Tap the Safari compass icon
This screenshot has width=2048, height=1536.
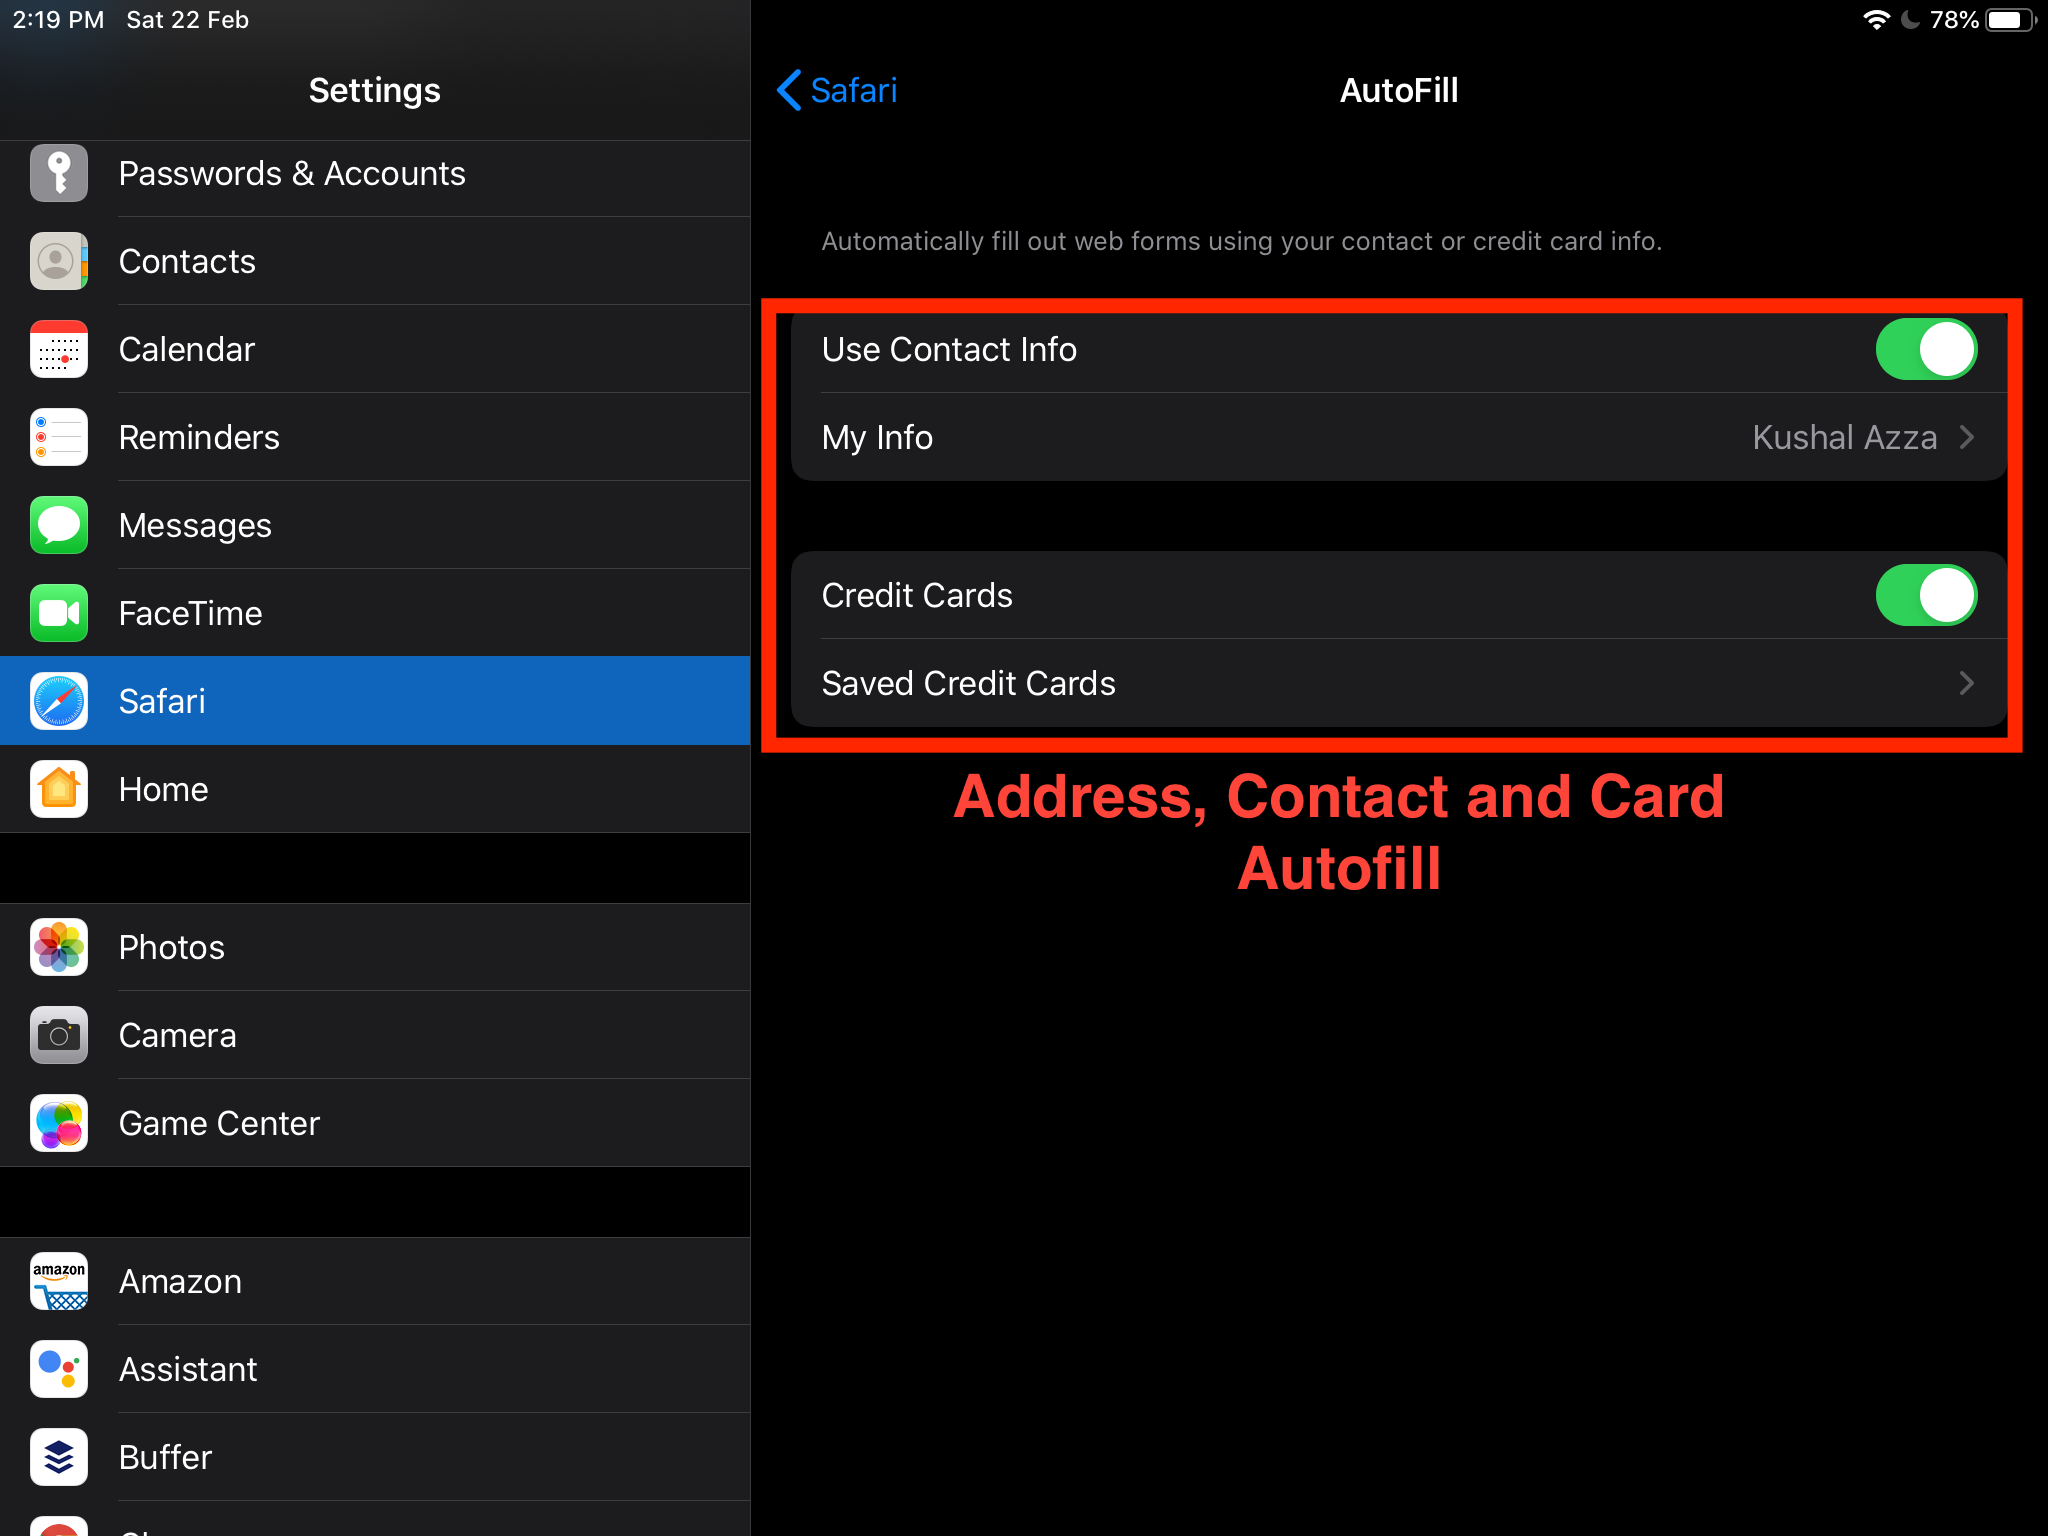(59, 701)
